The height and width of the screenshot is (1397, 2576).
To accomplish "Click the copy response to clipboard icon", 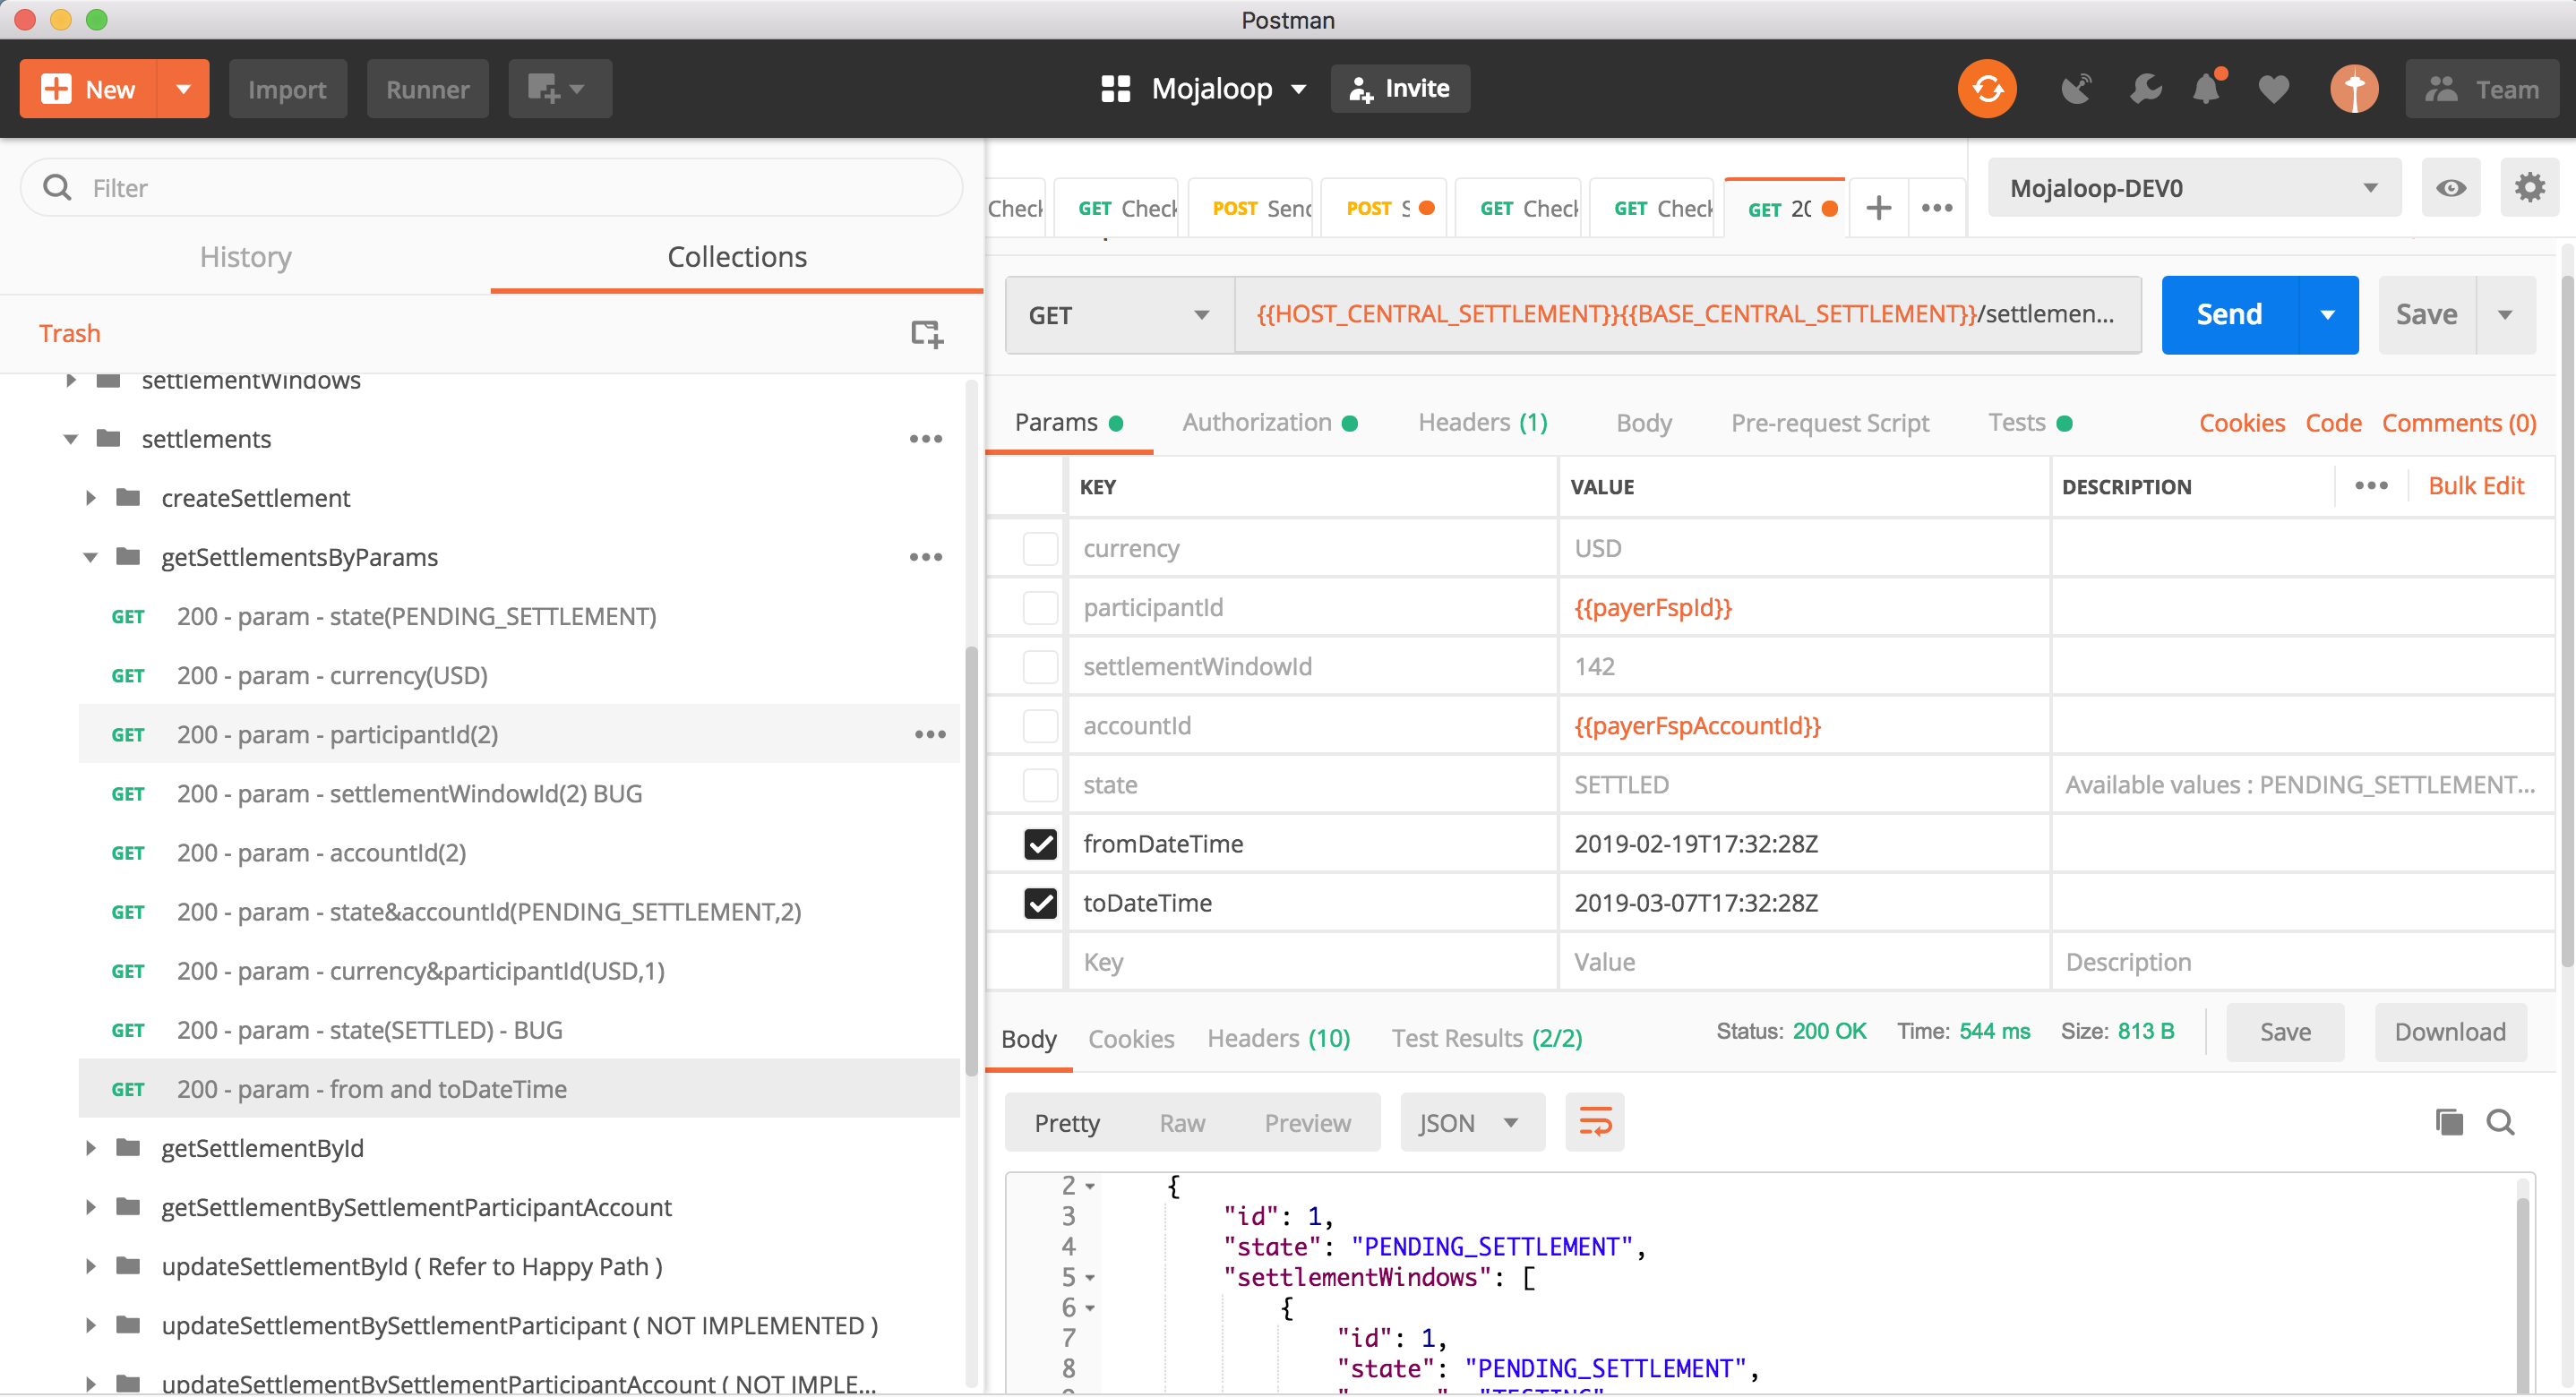I will pos(2448,1122).
